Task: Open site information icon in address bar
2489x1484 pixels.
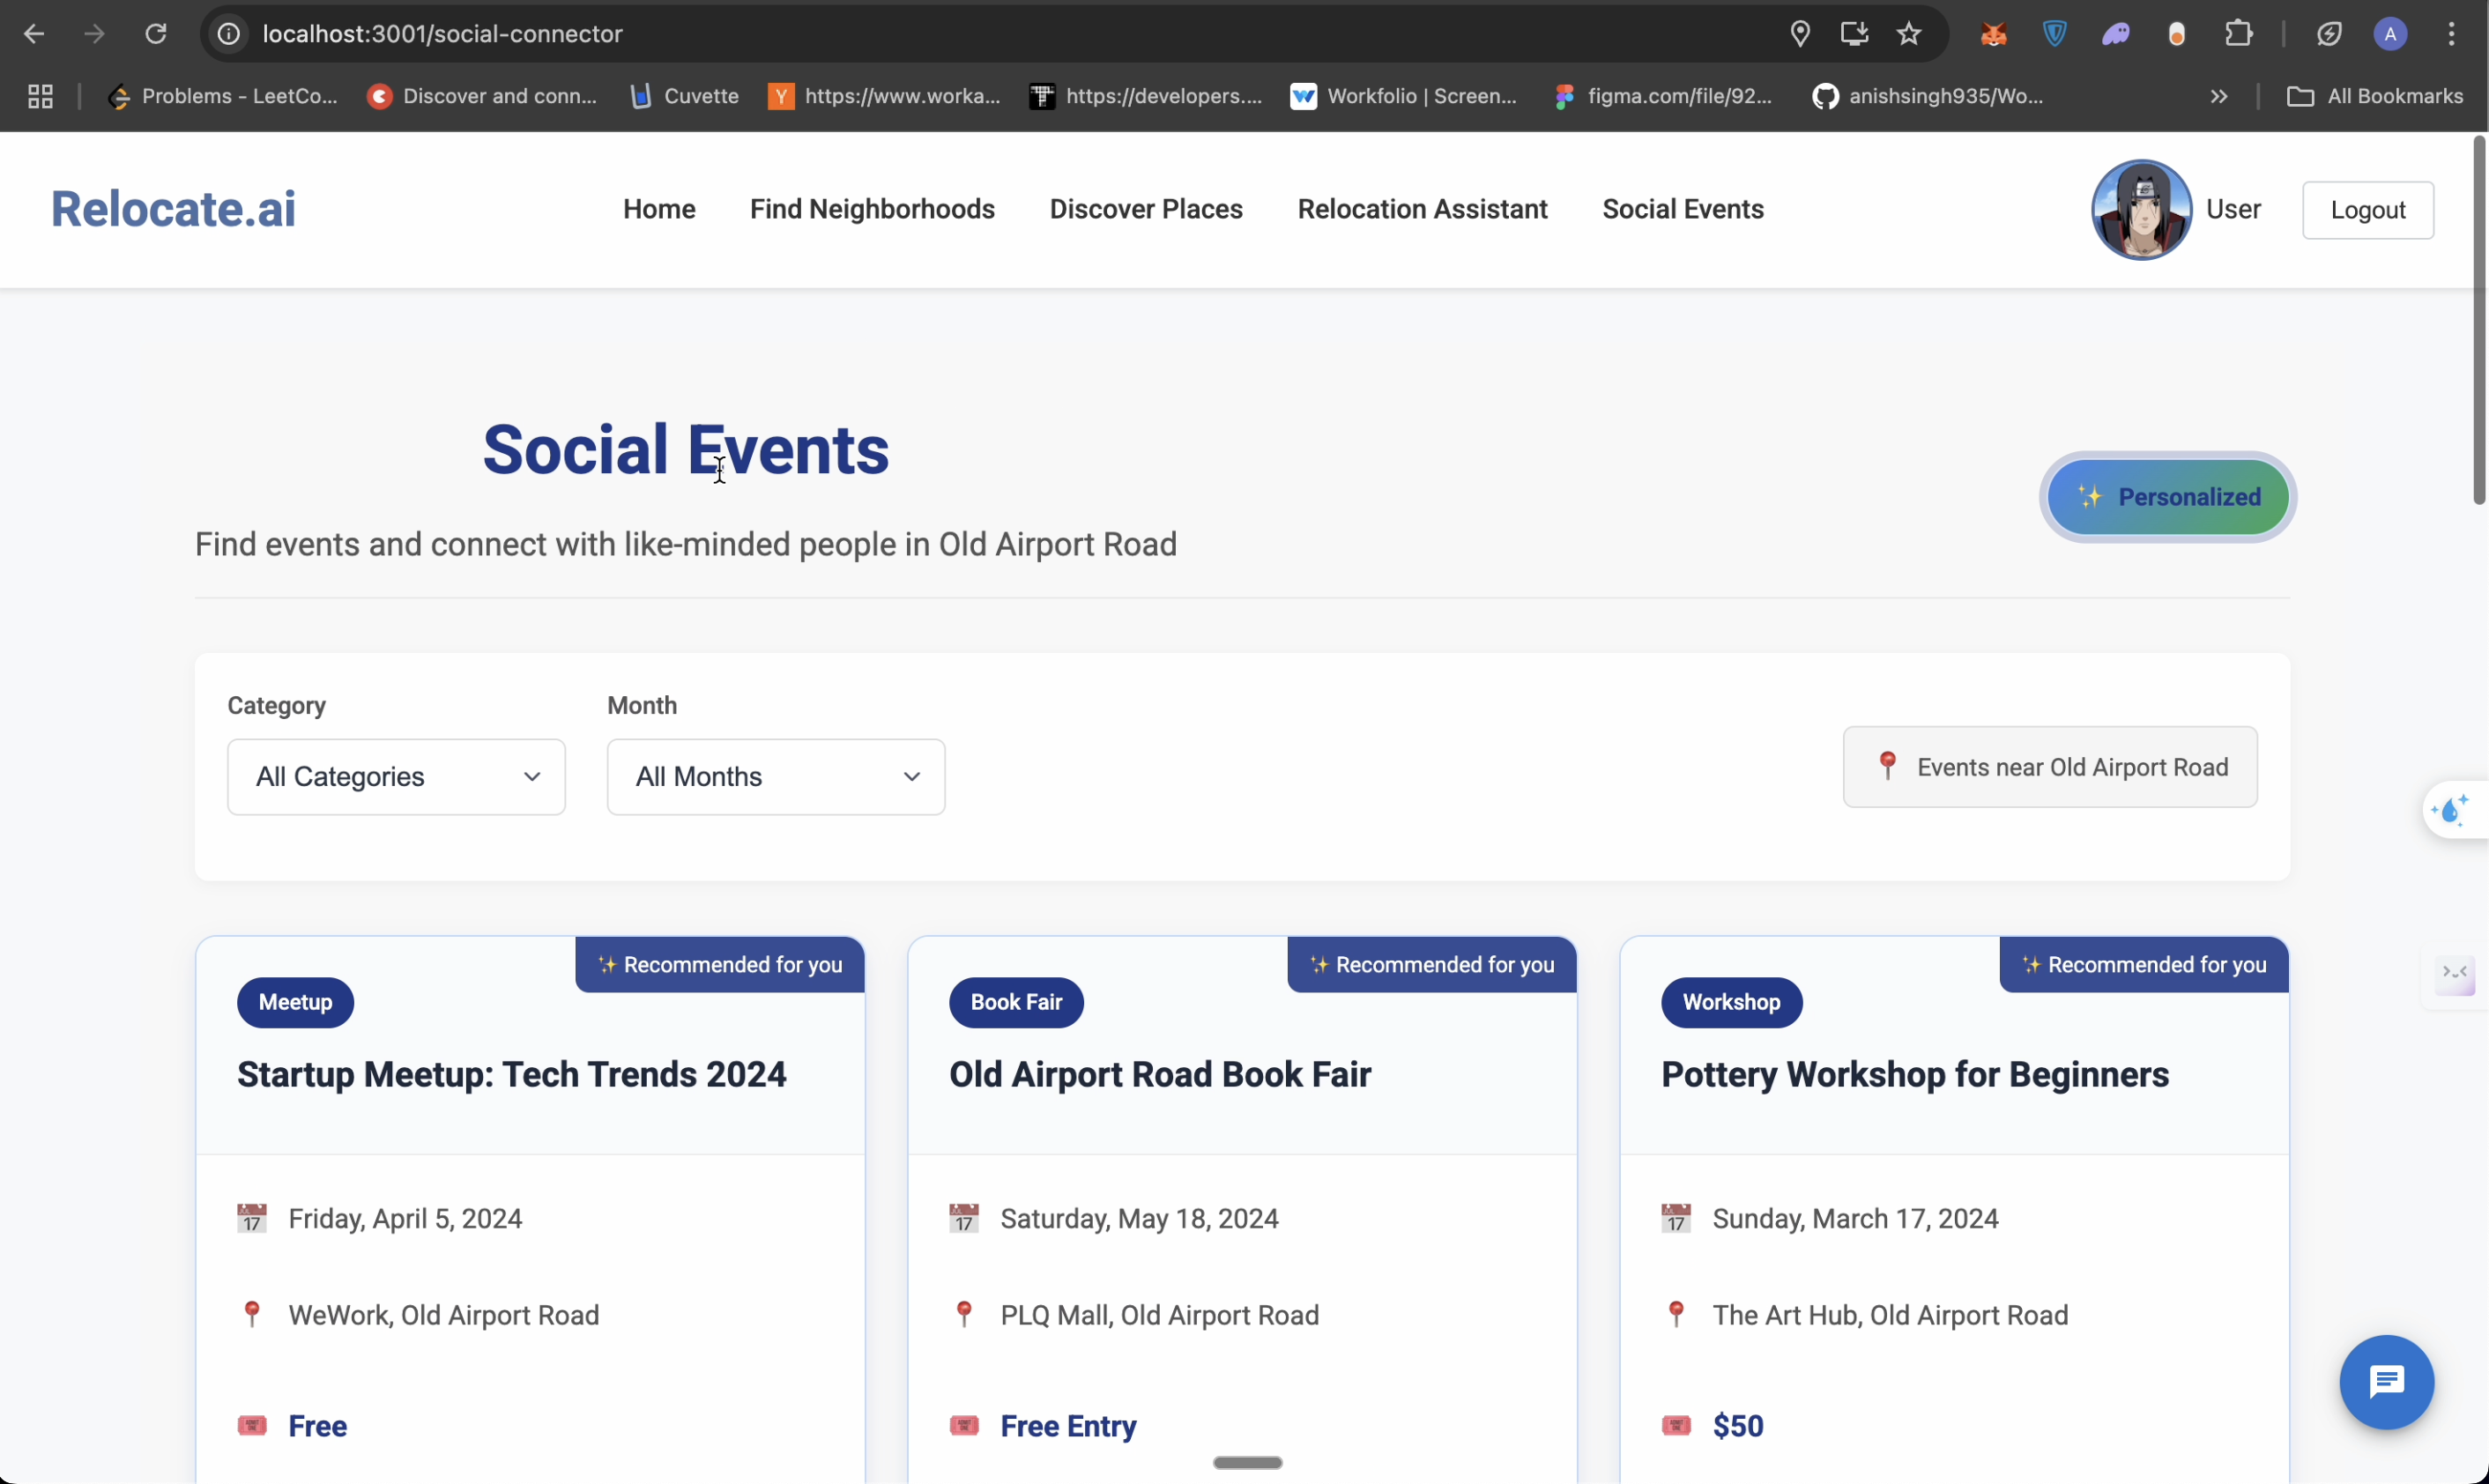Action: (x=229, y=34)
